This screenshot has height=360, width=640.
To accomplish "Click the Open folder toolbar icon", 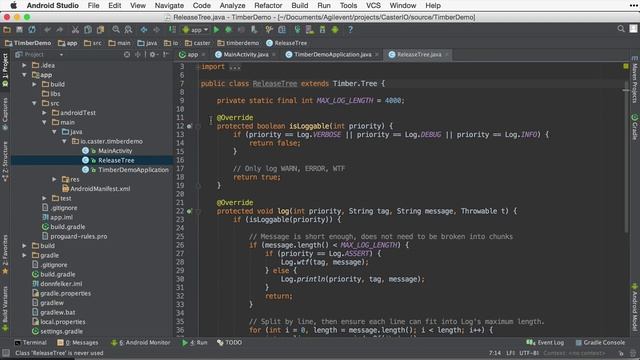I will point(7,30).
